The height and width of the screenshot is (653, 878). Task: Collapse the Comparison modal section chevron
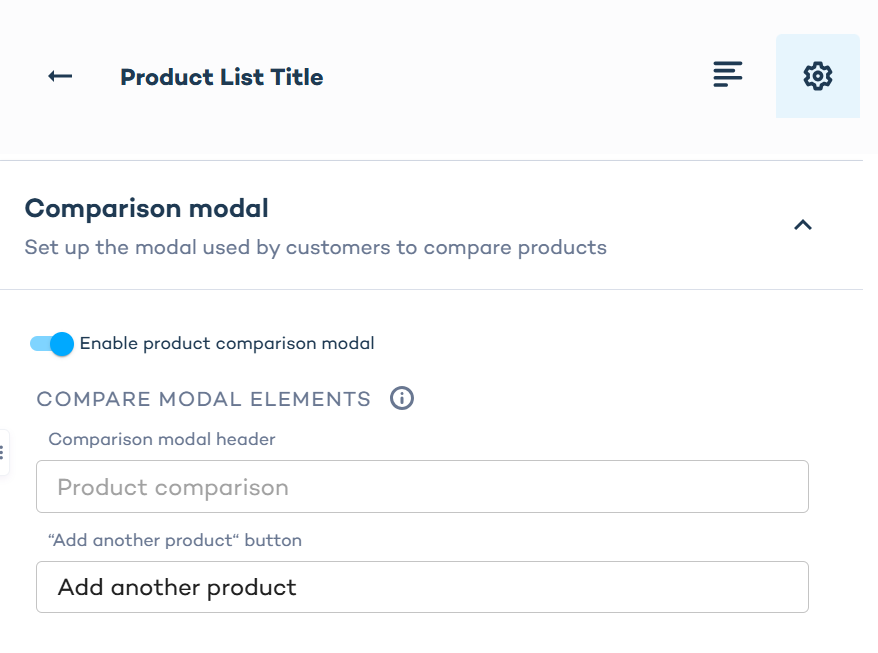click(802, 225)
